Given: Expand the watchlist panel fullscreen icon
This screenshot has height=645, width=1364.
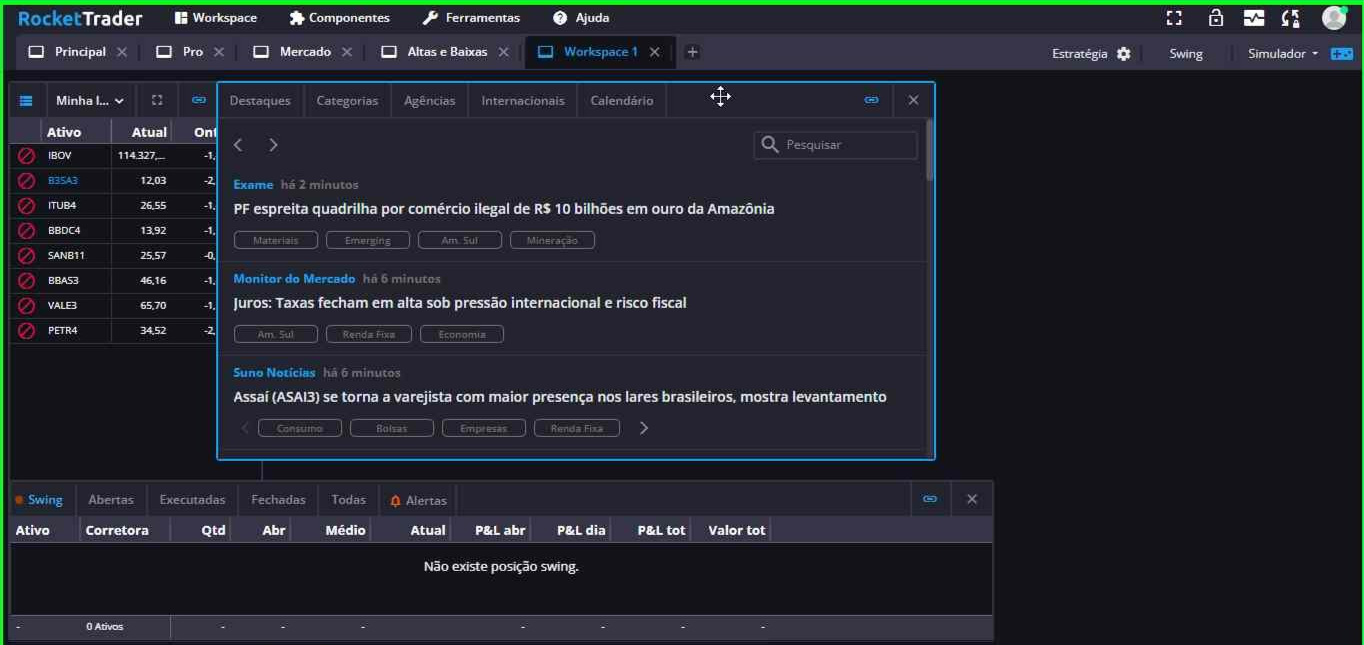Looking at the screenshot, I should (157, 101).
